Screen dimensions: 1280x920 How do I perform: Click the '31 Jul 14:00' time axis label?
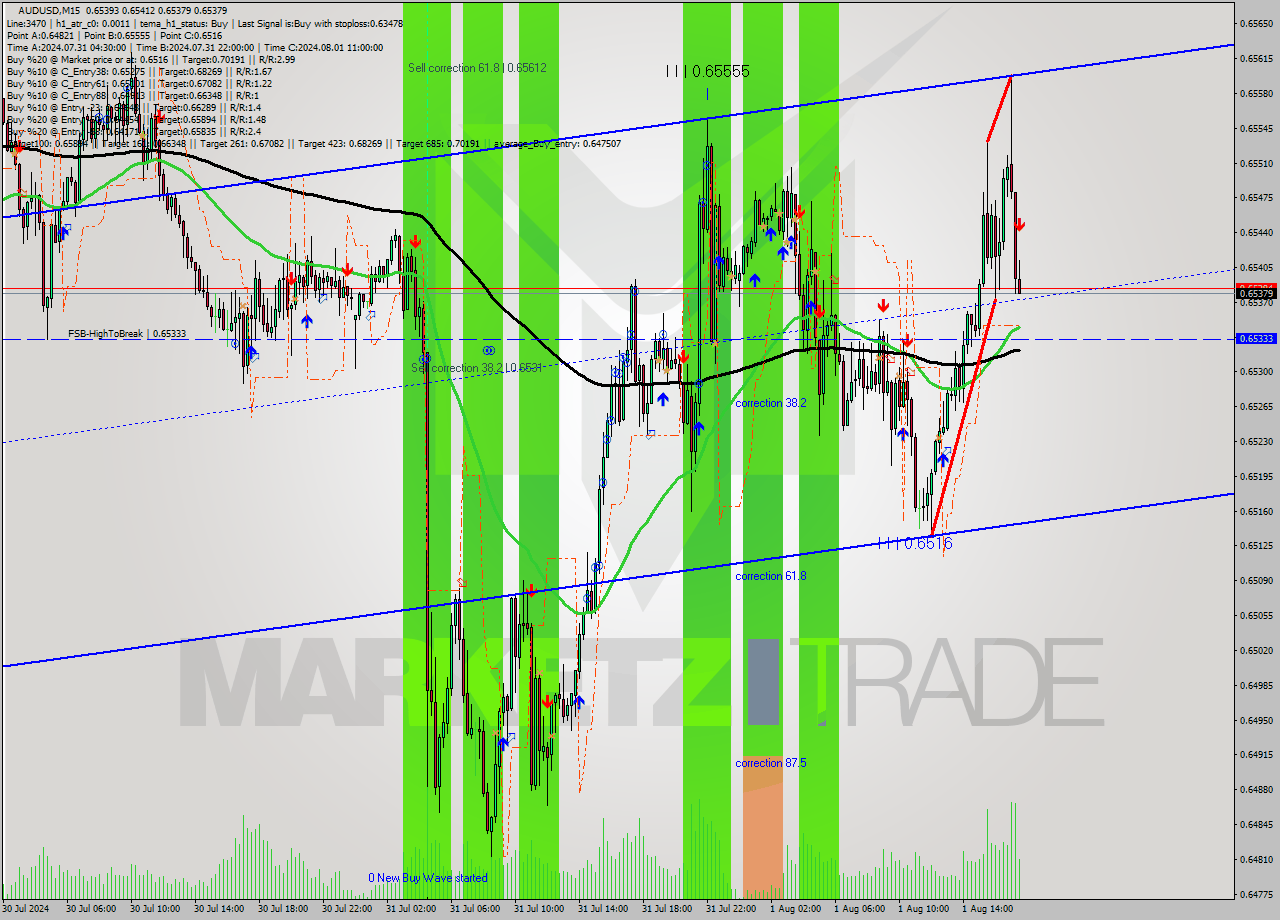pyautogui.click(x=603, y=909)
